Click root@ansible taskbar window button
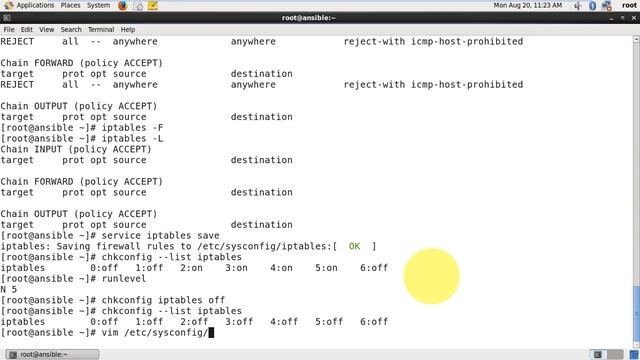The width and height of the screenshot is (640, 360). 52,354
